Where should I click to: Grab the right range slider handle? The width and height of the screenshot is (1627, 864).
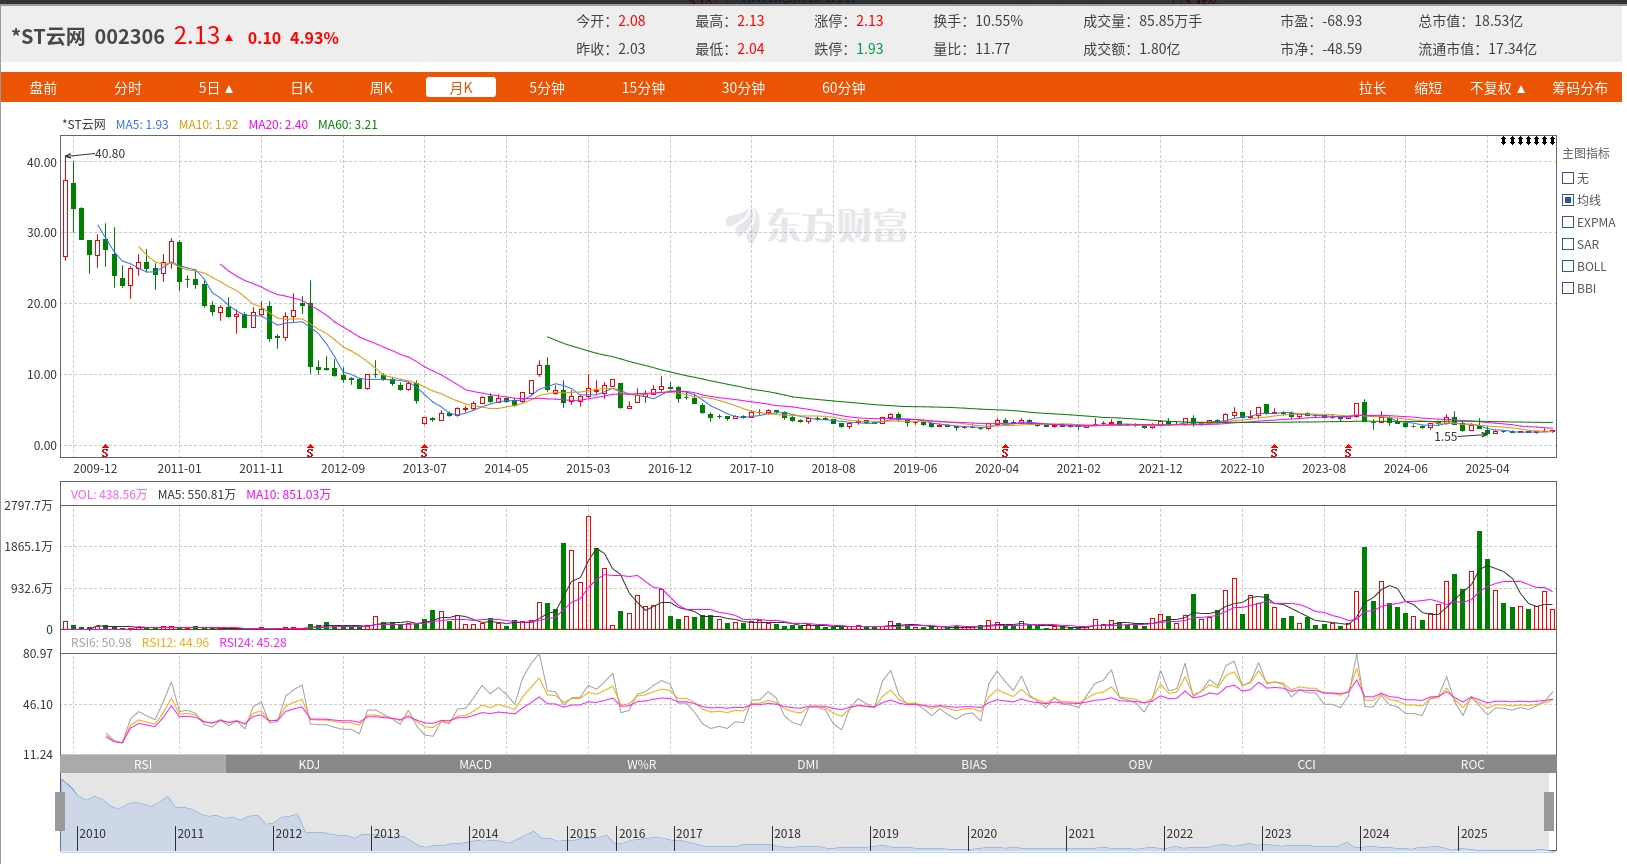(x=1549, y=811)
